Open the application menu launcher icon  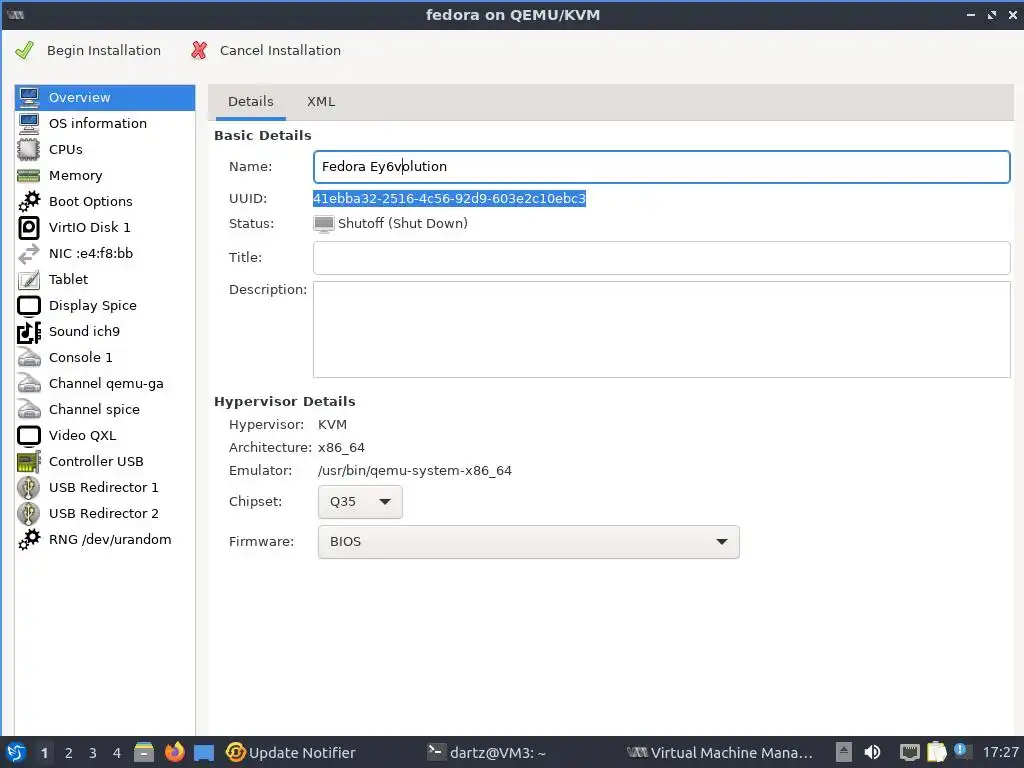coord(16,752)
